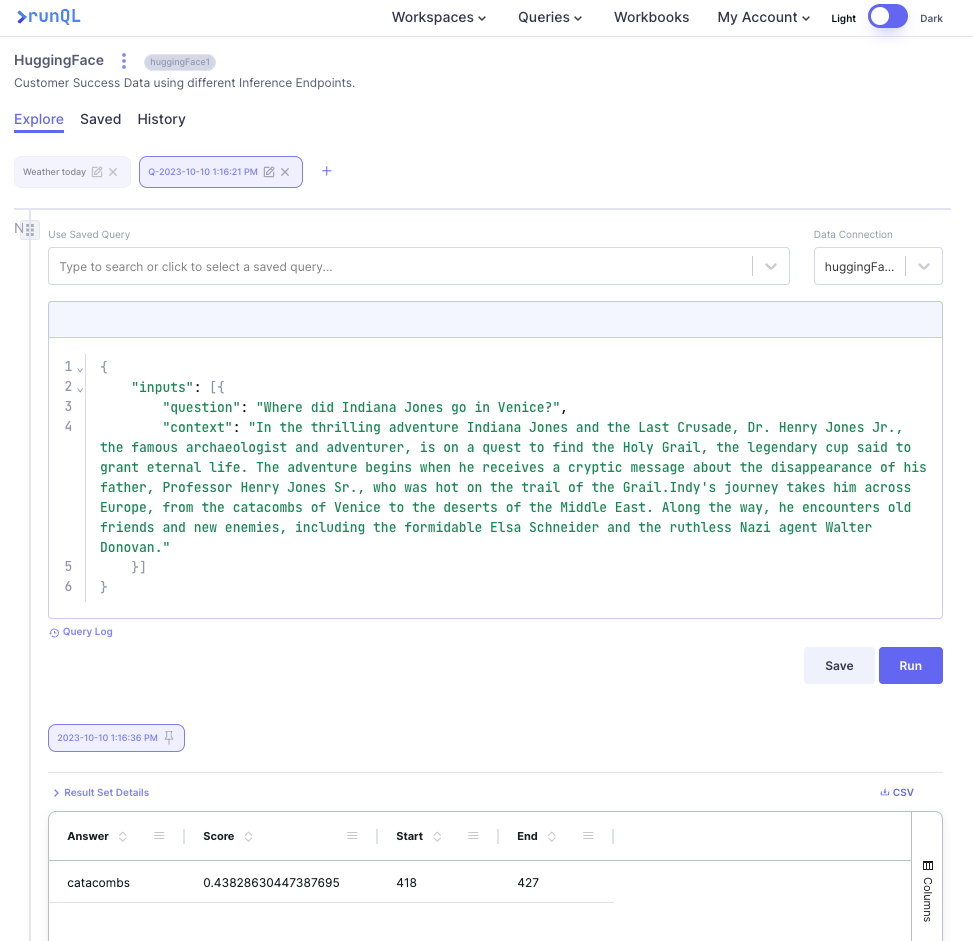Download results as CSV
The width and height of the screenshot is (973, 941).
click(x=897, y=792)
